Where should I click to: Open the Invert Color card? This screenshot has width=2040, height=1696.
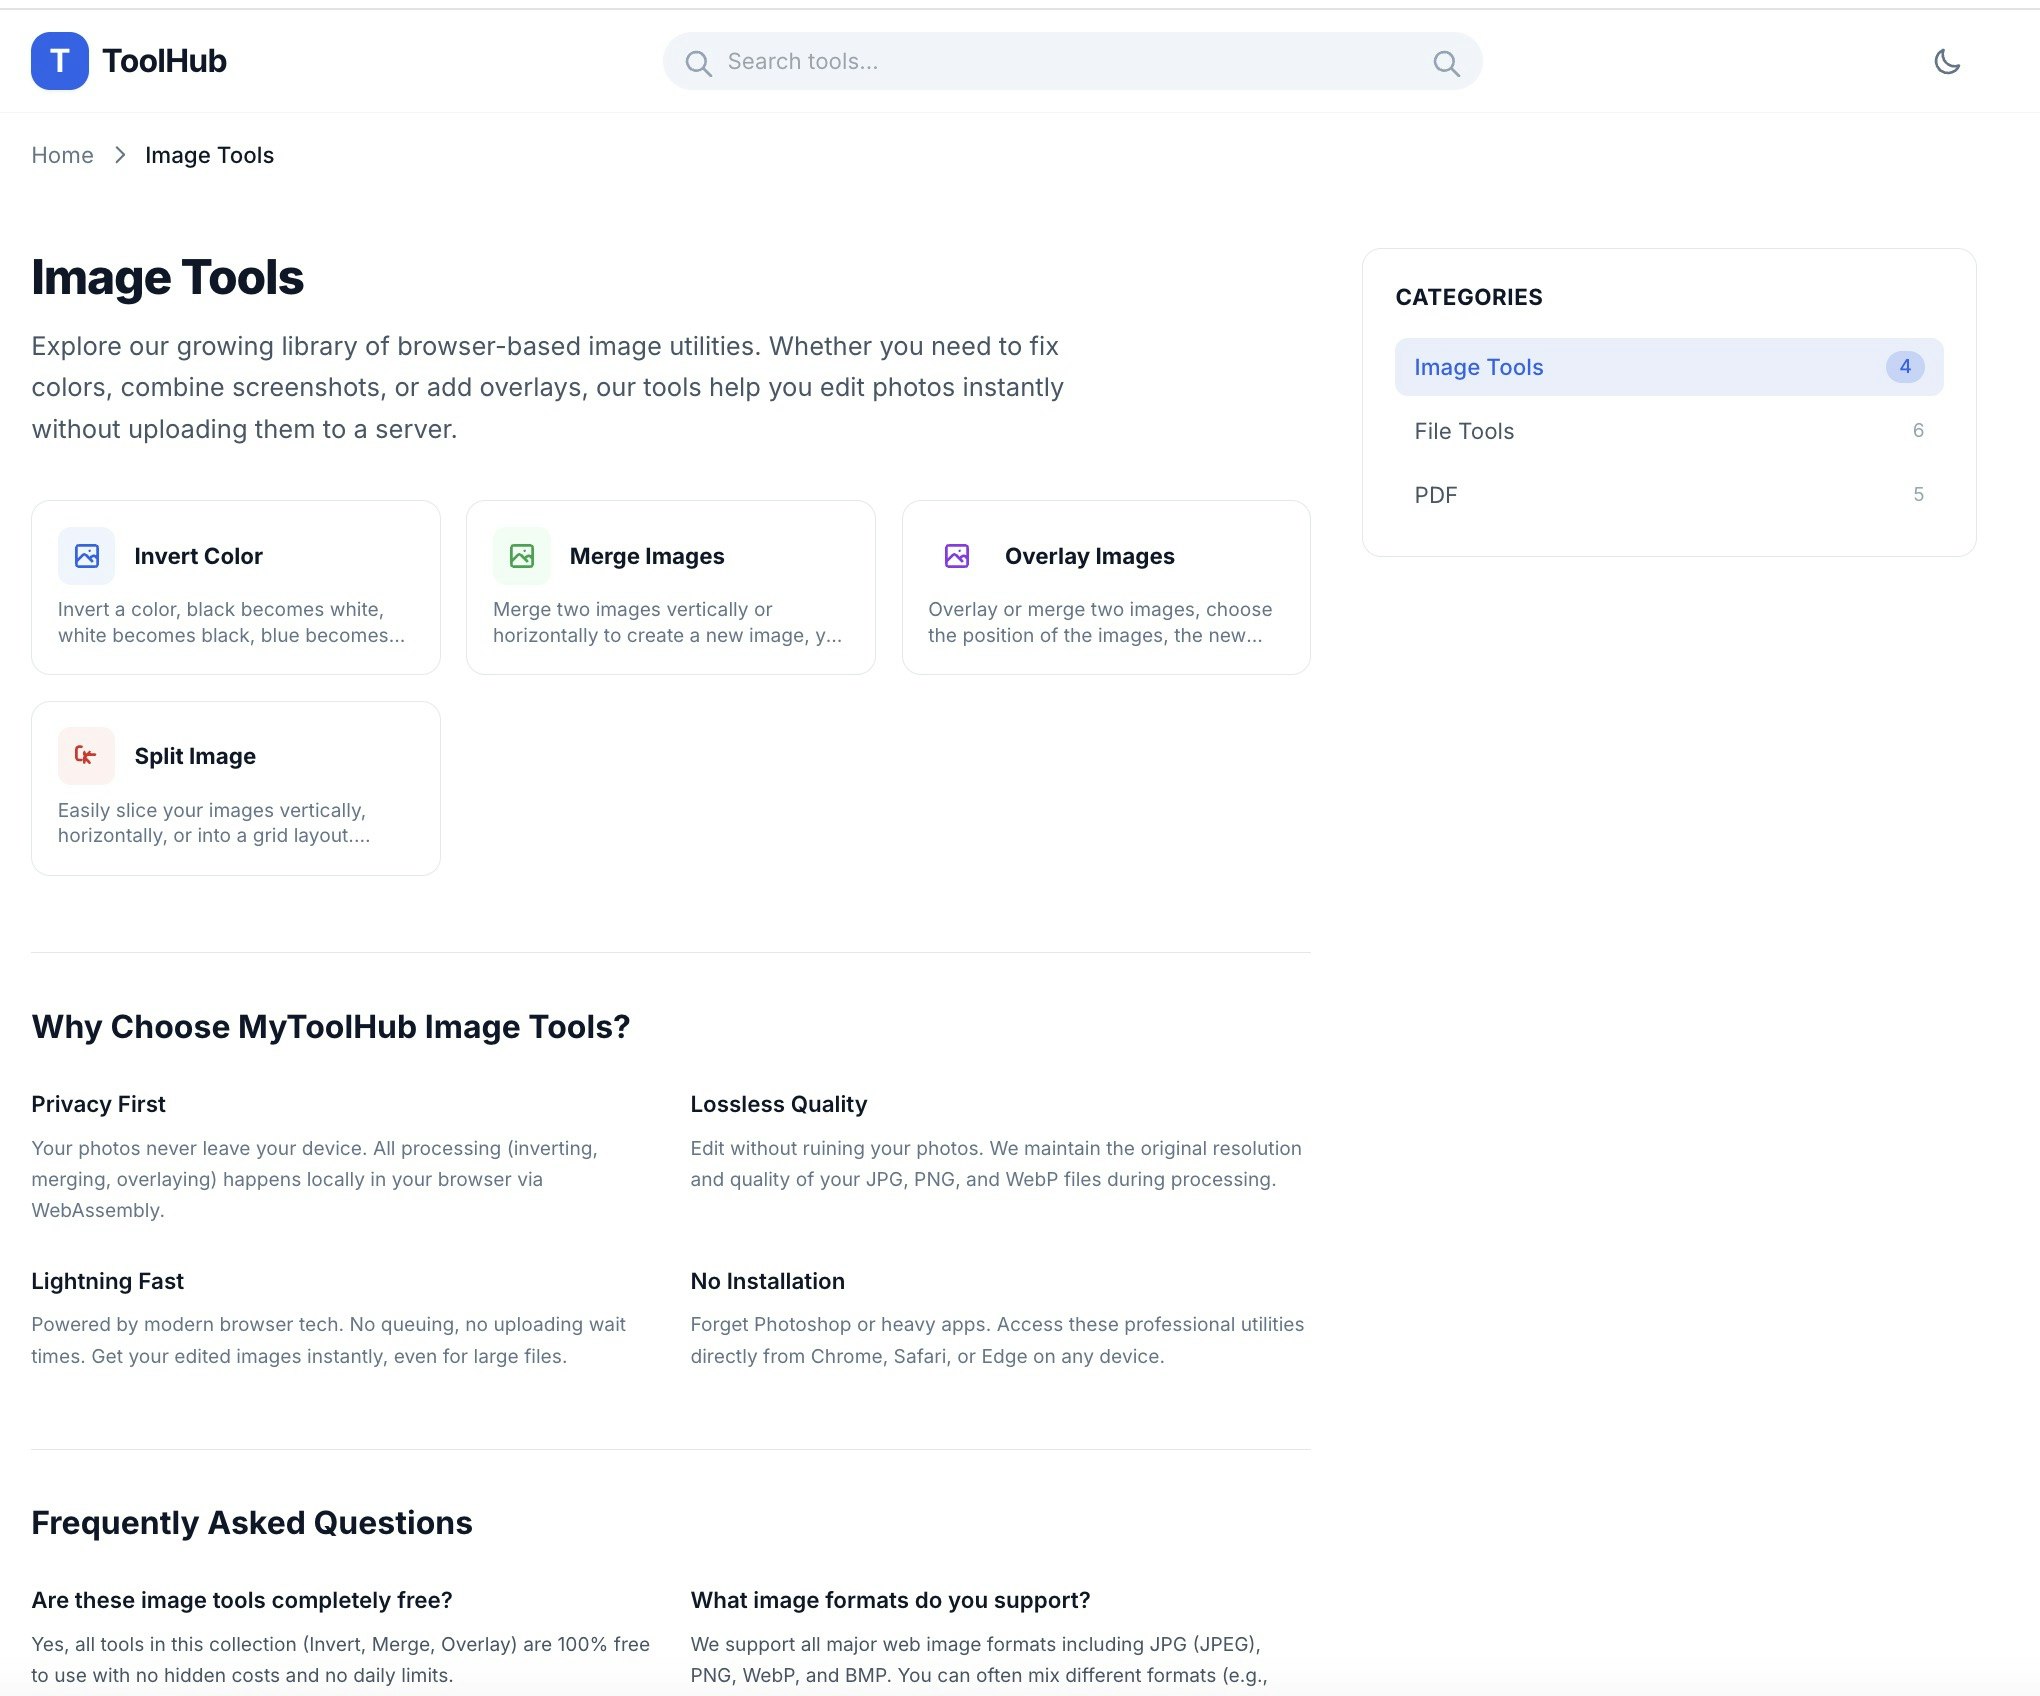click(235, 587)
